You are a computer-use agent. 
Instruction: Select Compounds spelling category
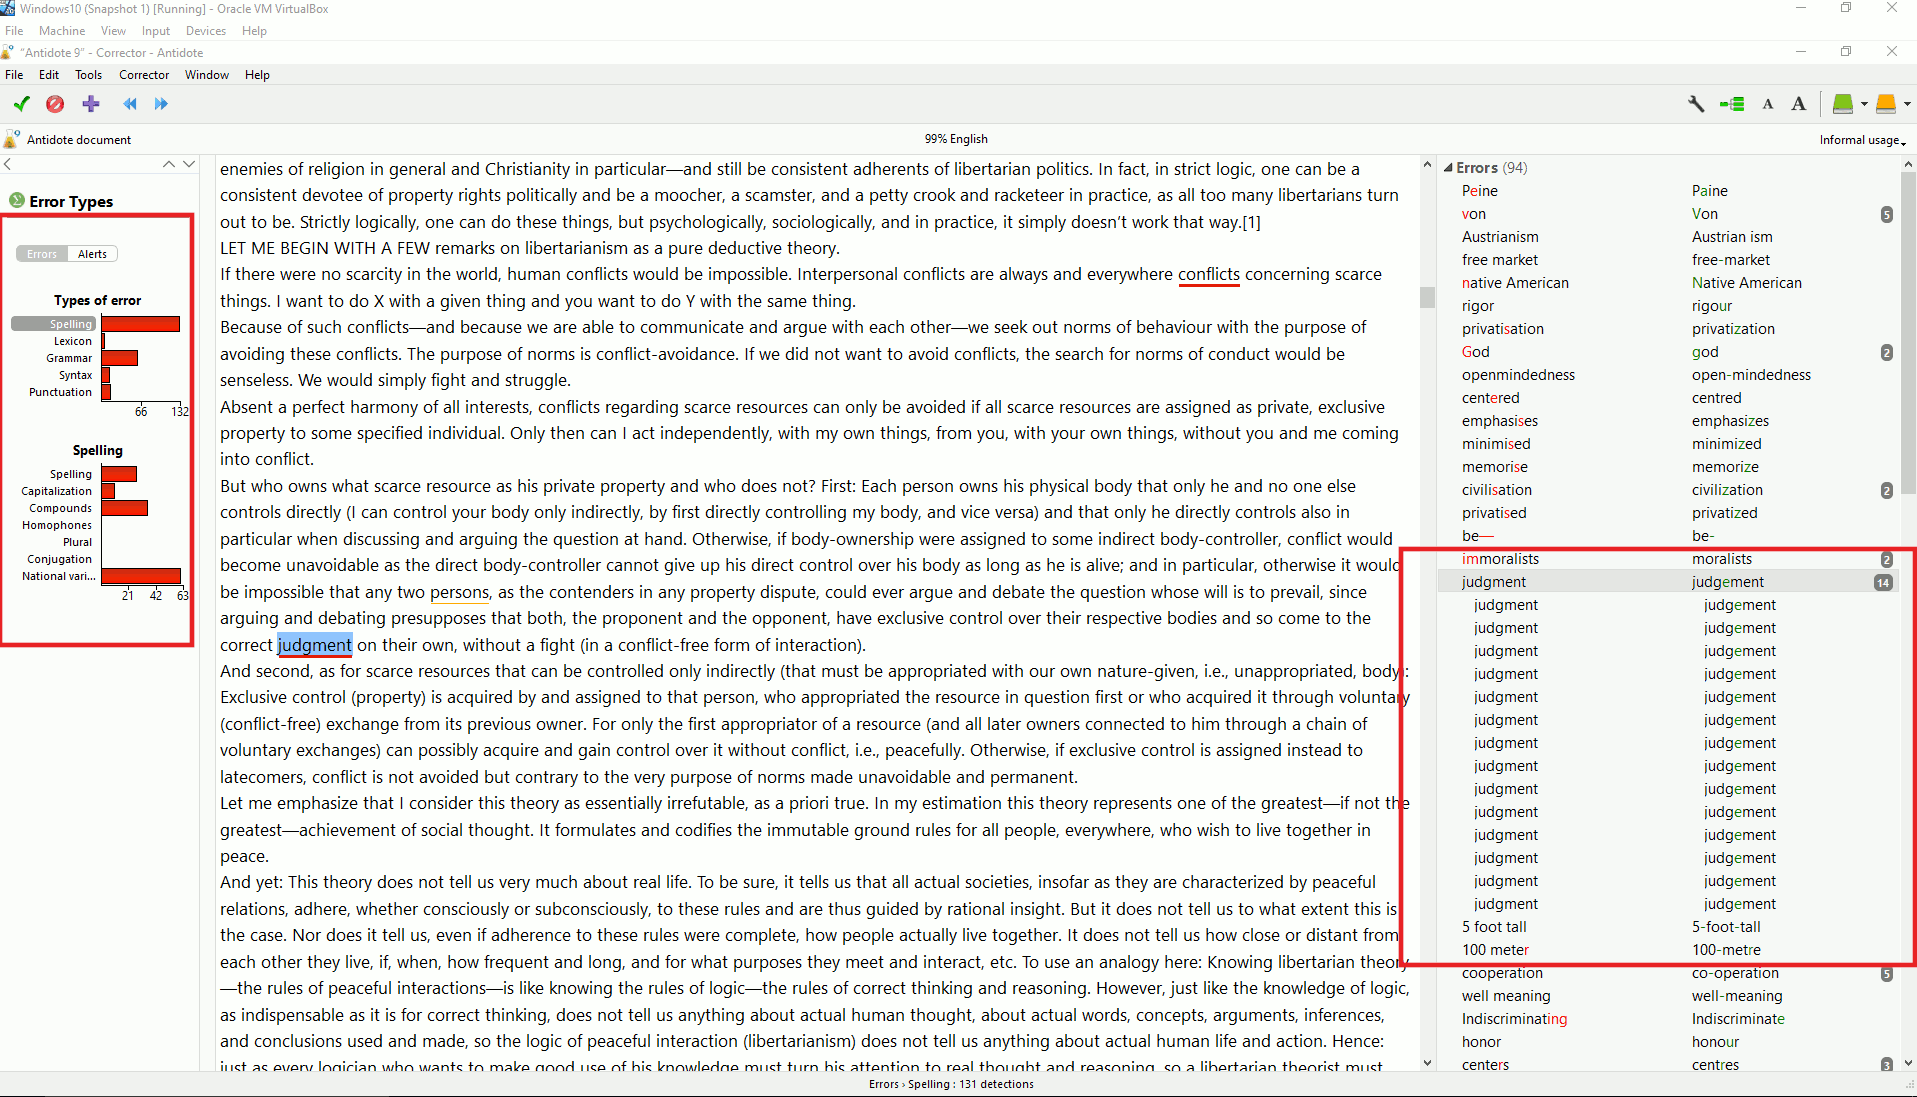tap(60, 508)
